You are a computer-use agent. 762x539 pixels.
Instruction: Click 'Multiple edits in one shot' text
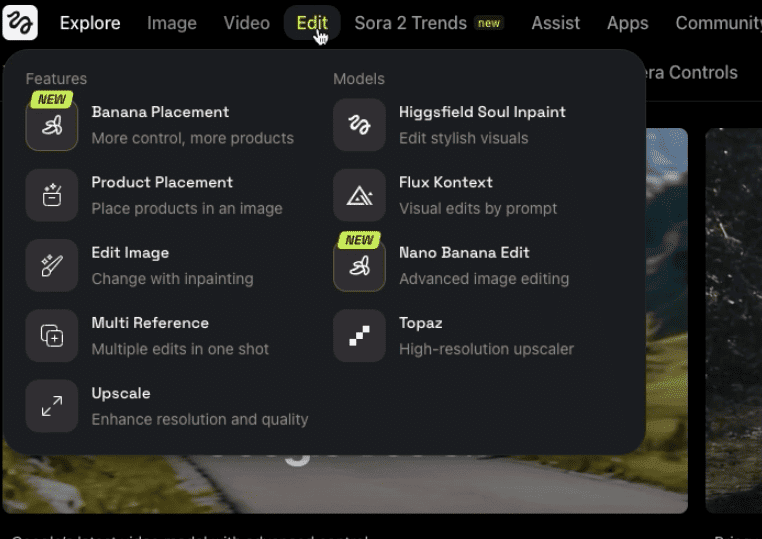coord(180,349)
